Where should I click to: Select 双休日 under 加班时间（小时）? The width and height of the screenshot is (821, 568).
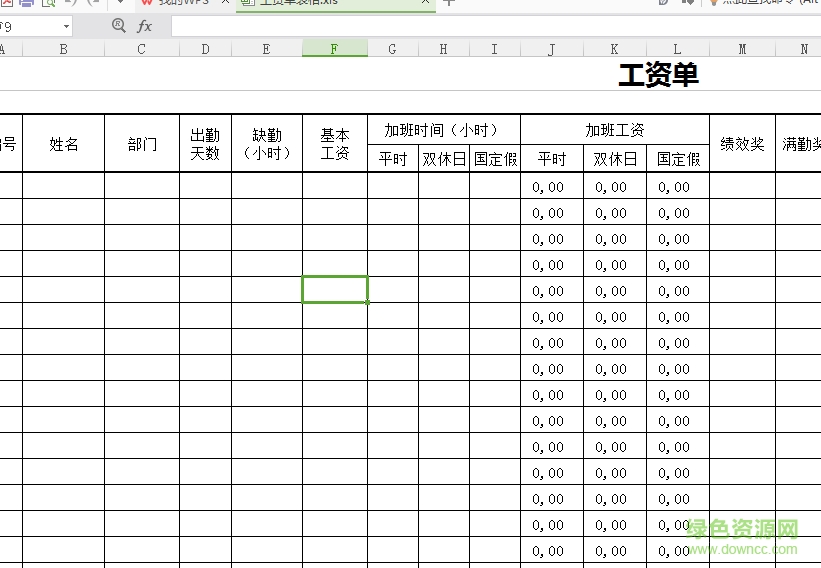tap(443, 159)
